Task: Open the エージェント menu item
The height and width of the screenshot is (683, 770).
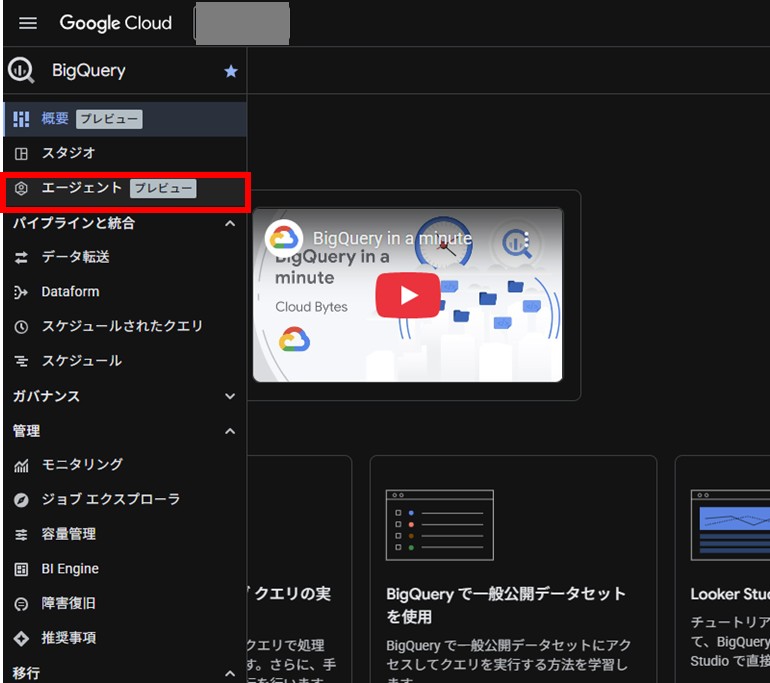Action: (125, 189)
